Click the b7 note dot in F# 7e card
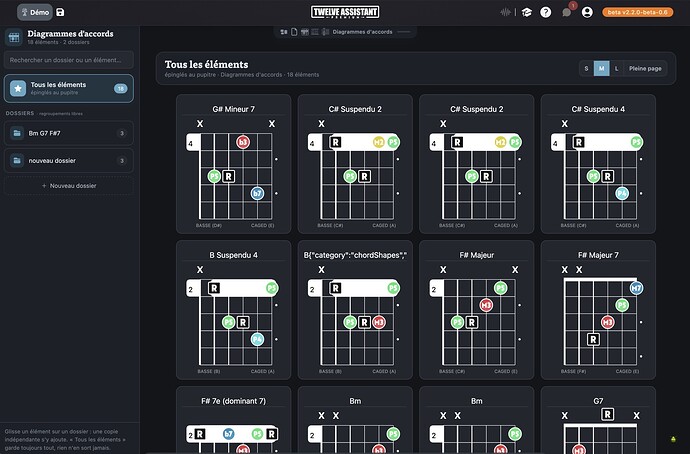Viewport: 690px width, 454px height. 228,434
